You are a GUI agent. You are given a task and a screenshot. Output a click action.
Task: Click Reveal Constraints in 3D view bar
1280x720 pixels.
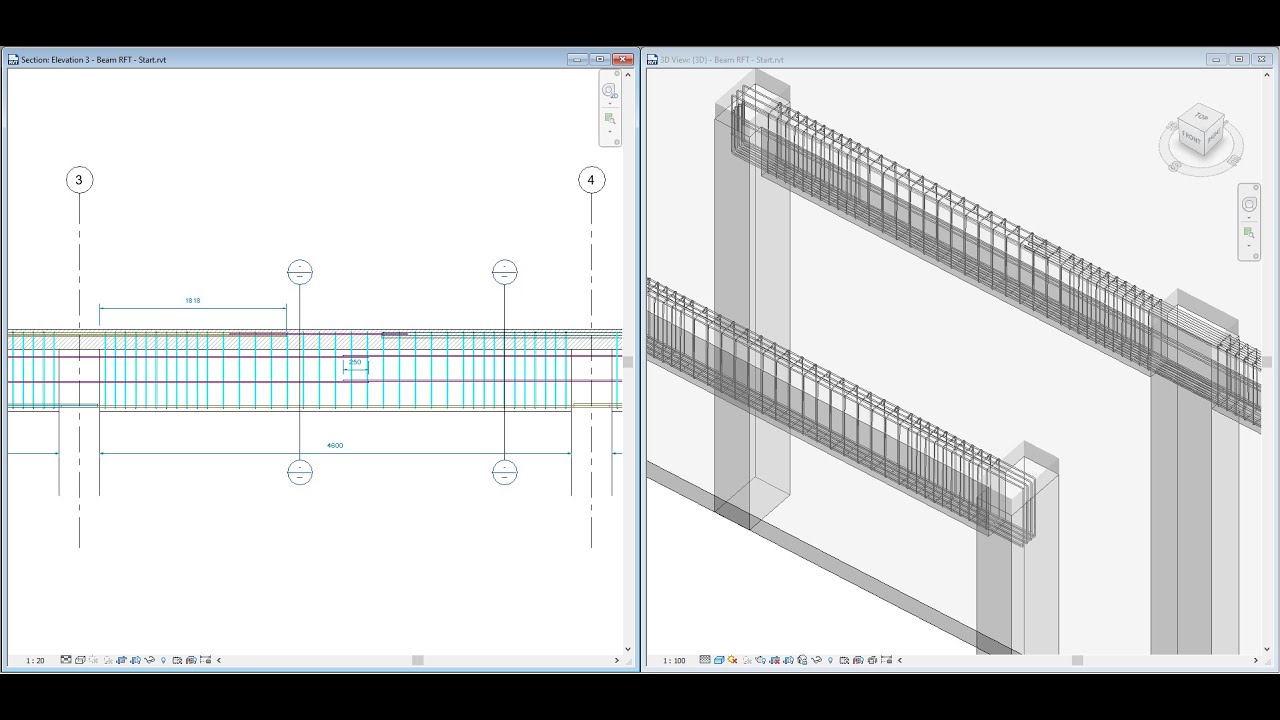886,660
